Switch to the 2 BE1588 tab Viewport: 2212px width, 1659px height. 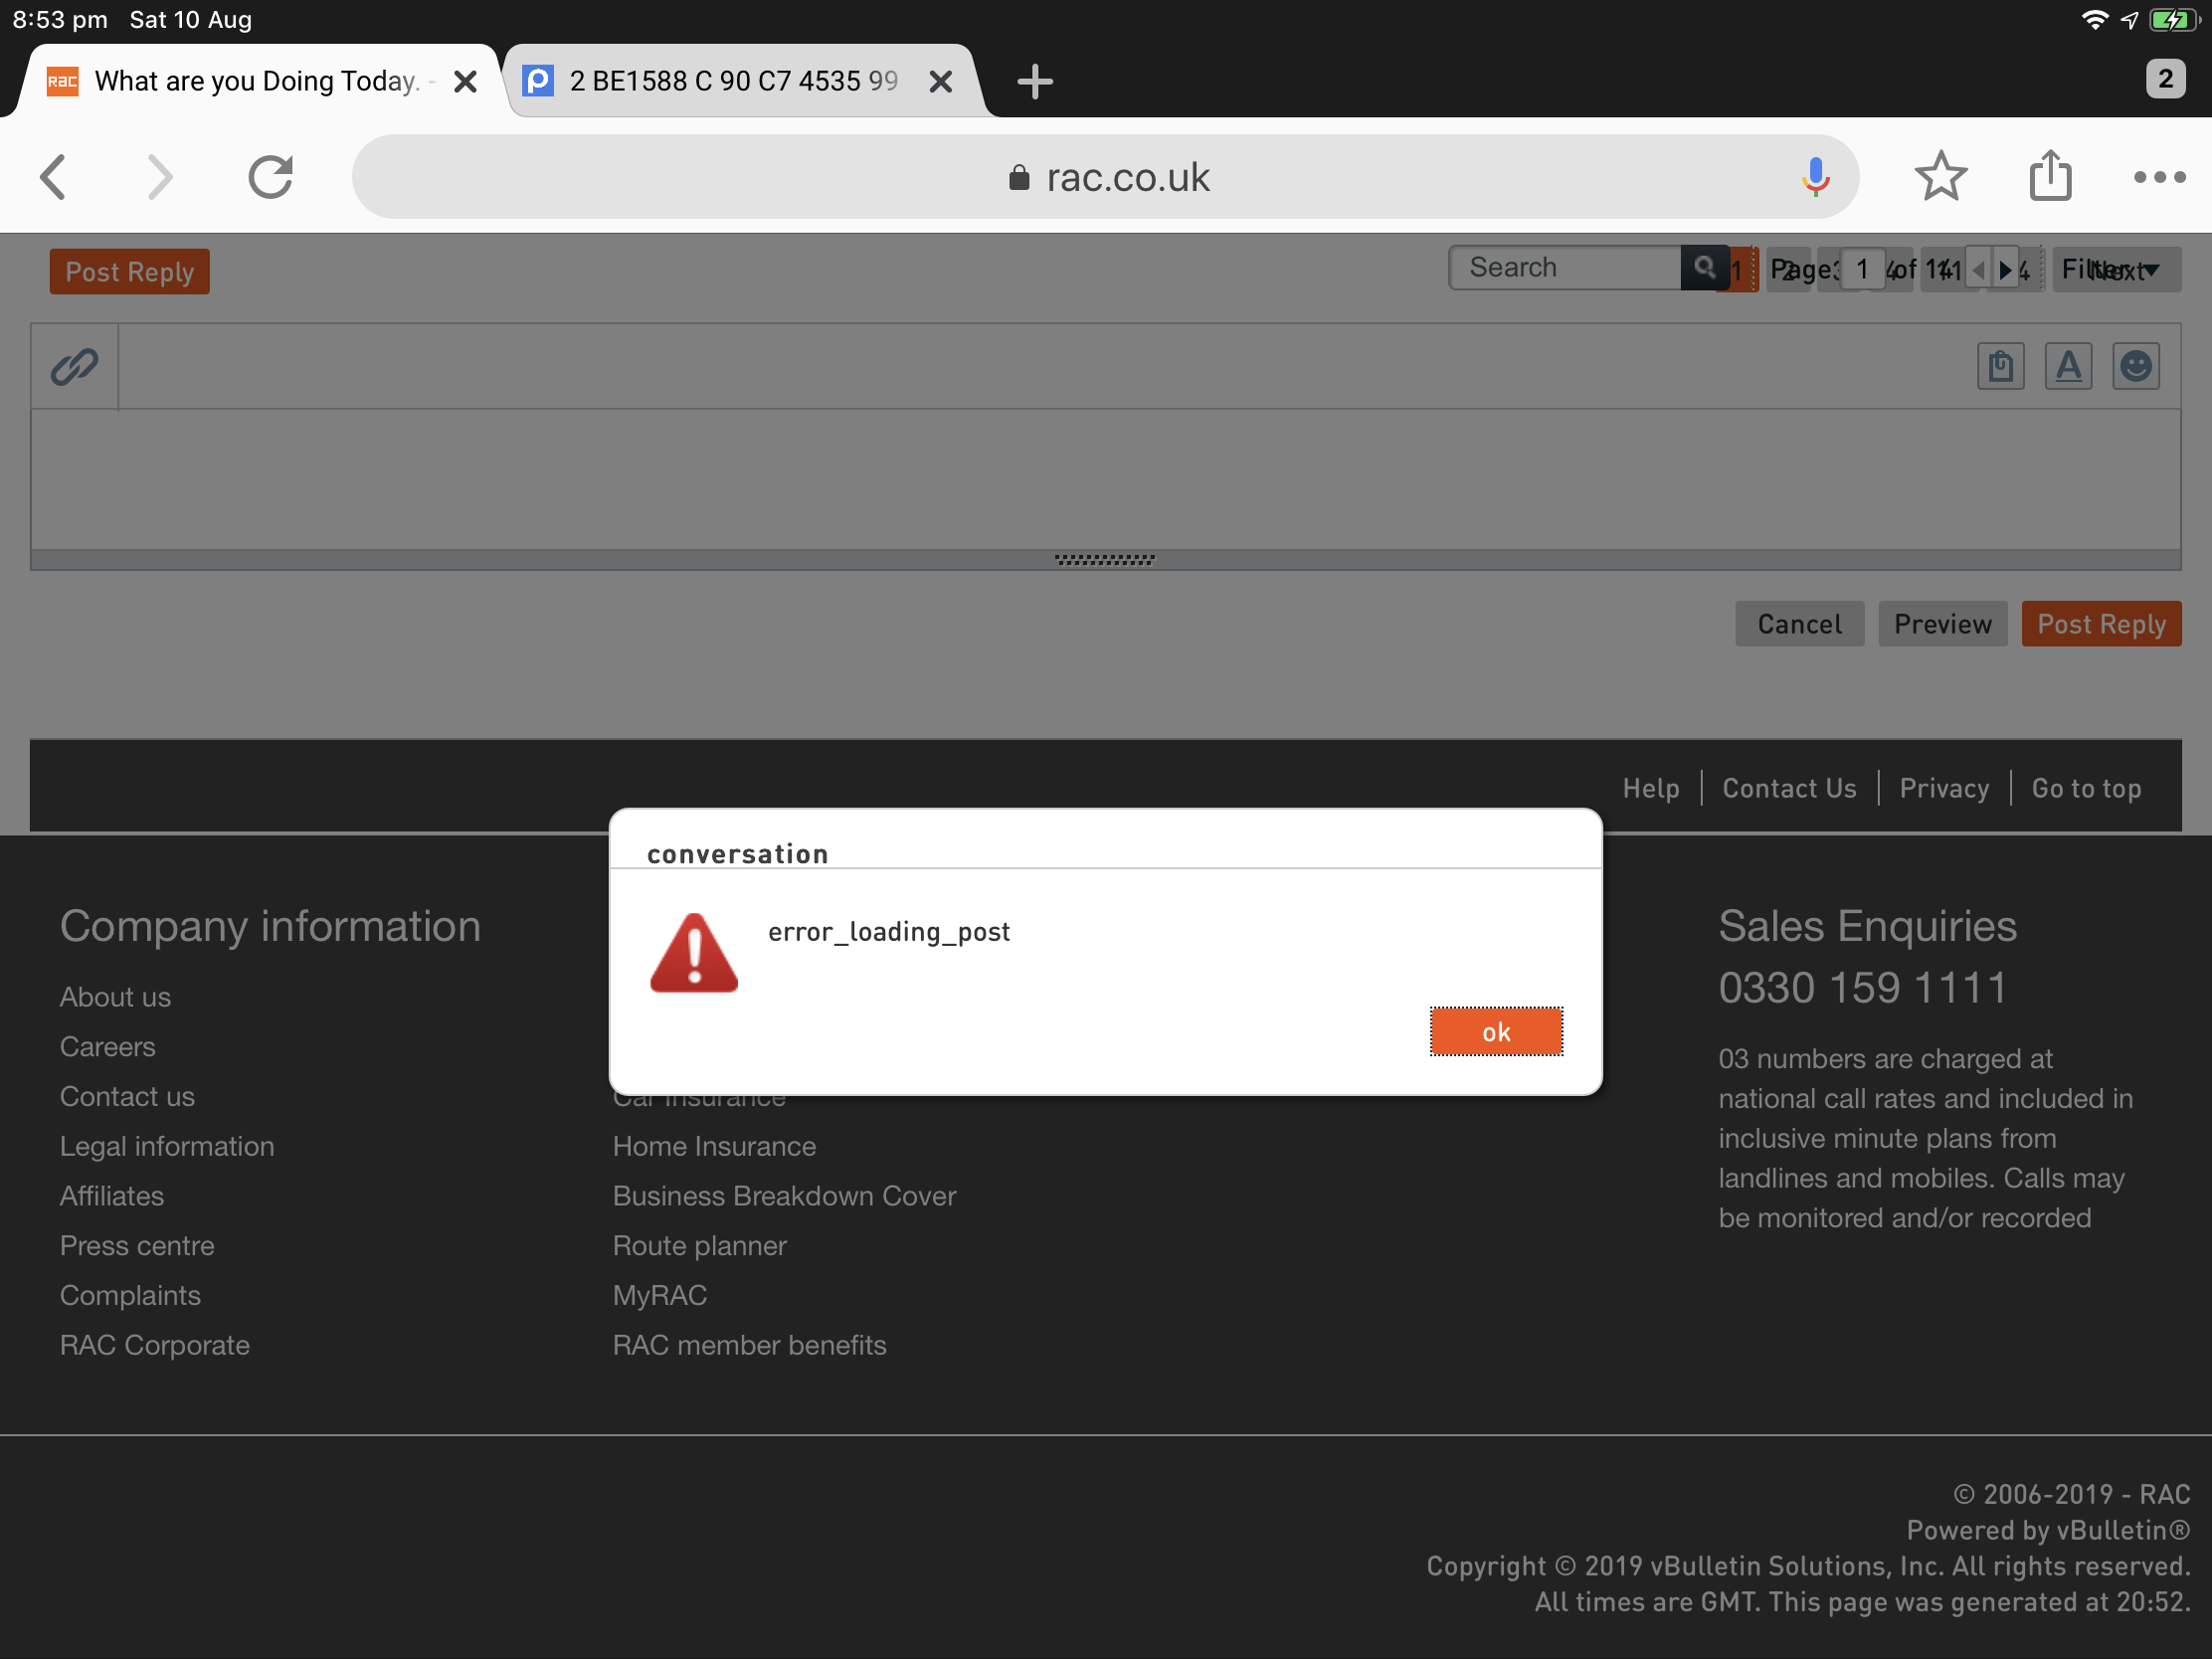(x=733, y=81)
